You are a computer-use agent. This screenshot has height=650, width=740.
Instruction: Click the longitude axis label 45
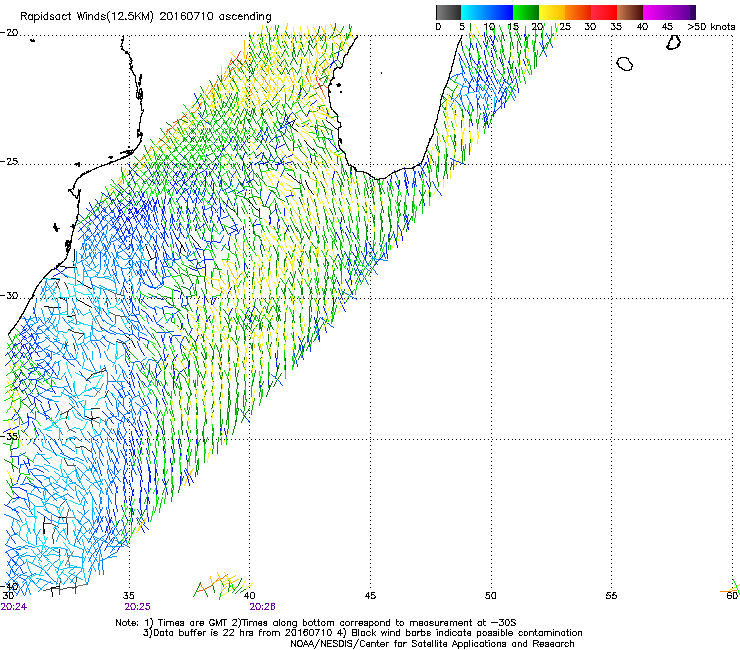point(370,596)
